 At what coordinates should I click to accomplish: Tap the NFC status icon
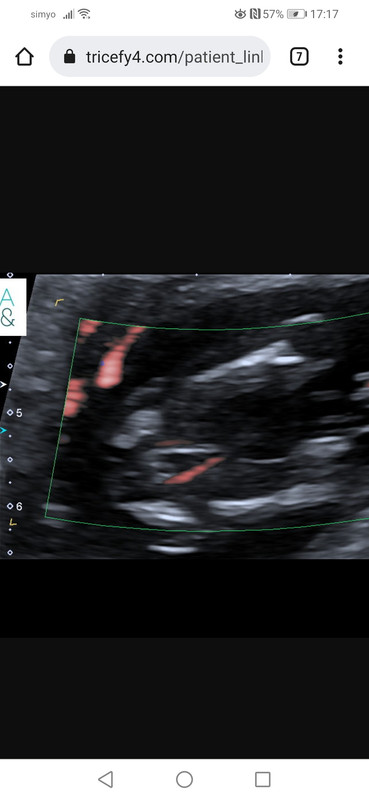(x=255, y=14)
